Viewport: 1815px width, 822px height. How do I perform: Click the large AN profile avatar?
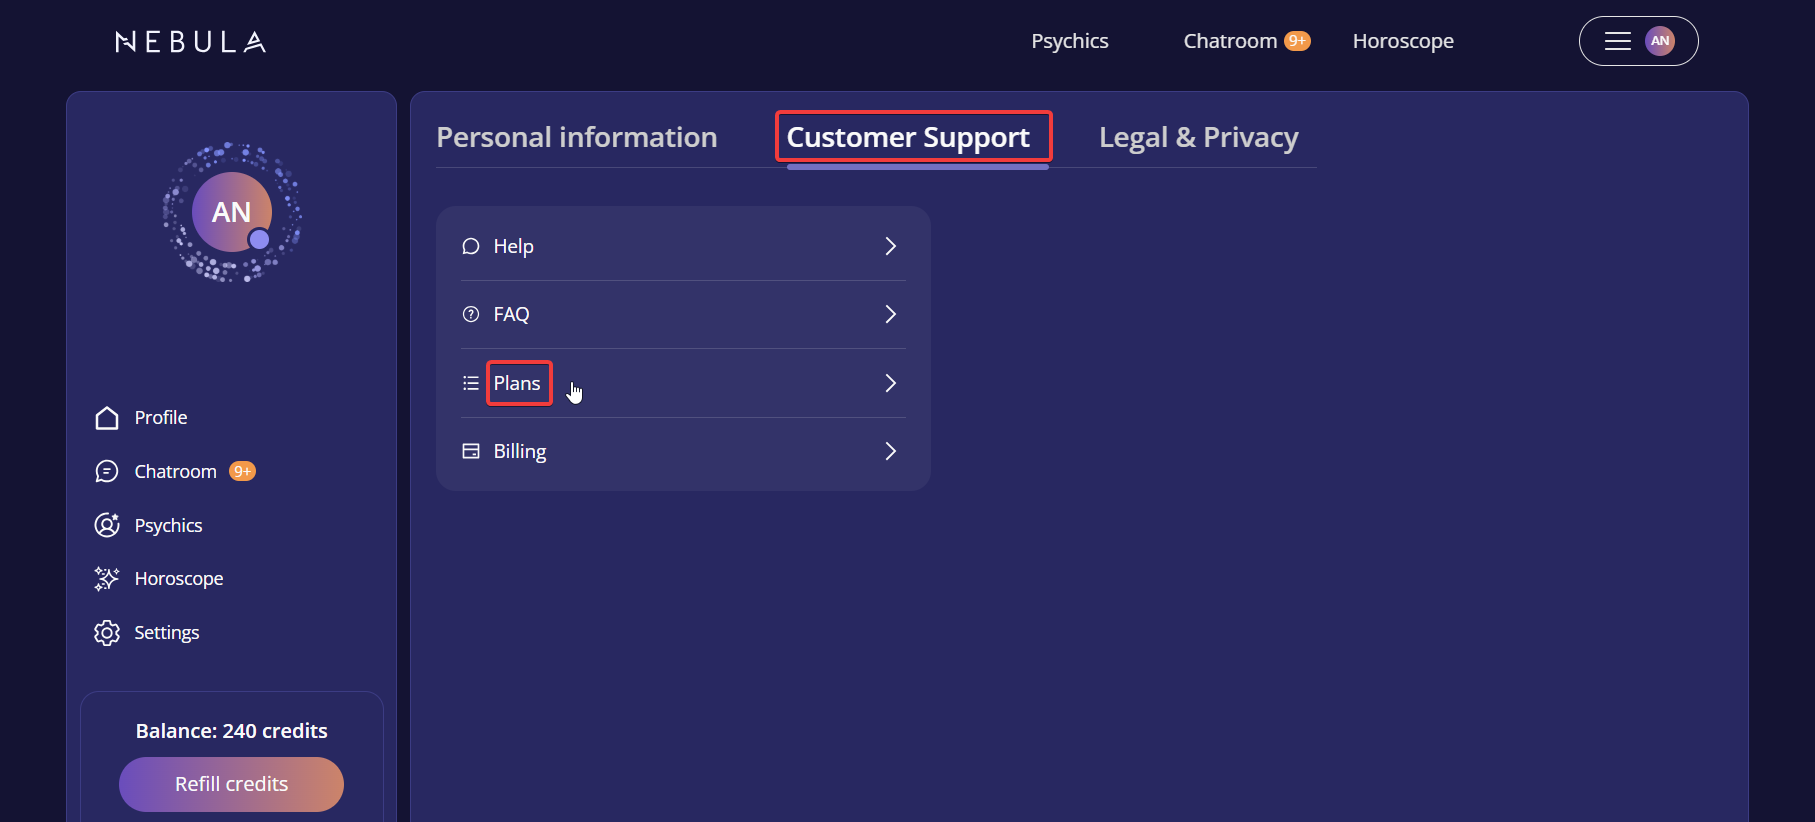[232, 212]
